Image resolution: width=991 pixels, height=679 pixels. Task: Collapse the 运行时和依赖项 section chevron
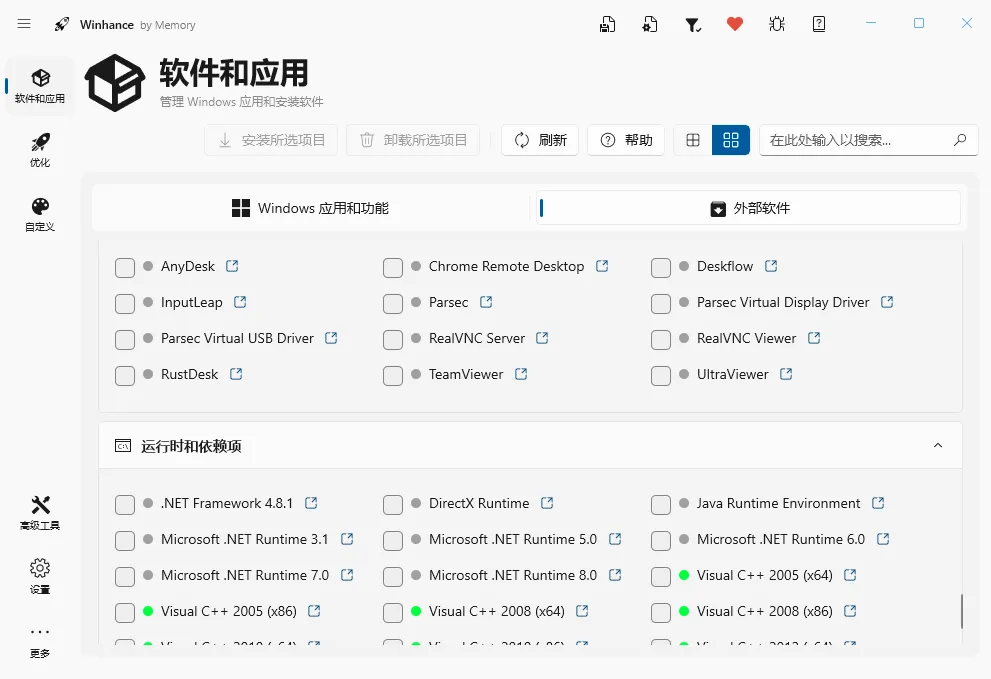[938, 445]
